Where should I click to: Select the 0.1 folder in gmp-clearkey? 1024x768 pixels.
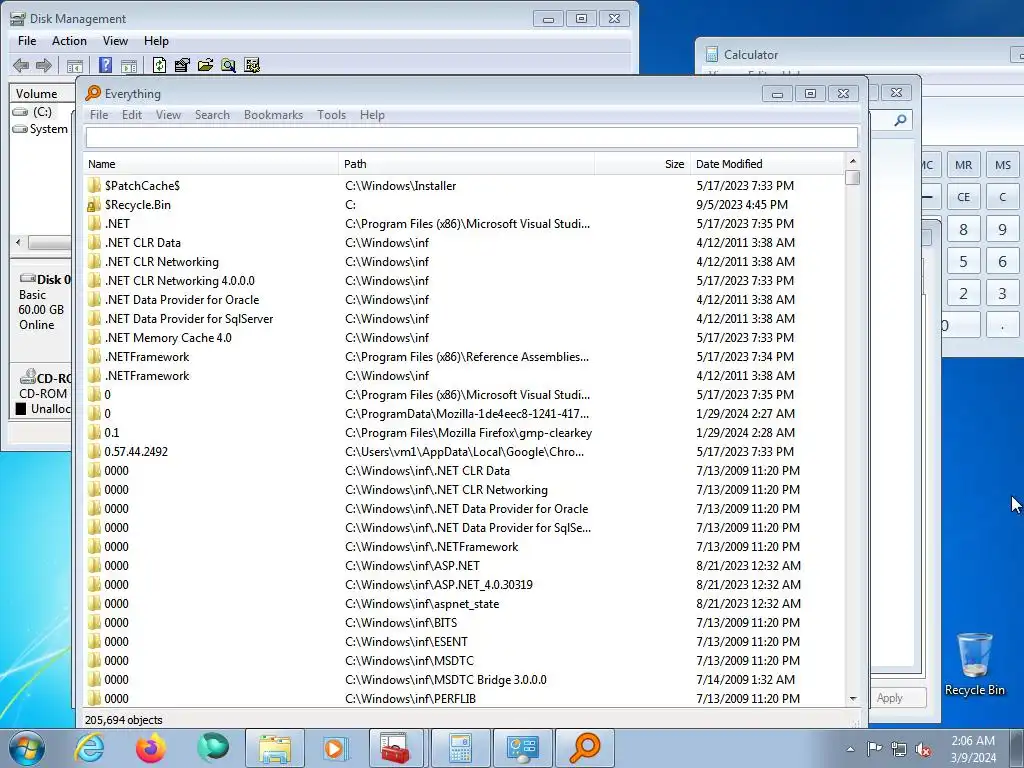pyautogui.click(x=464, y=433)
